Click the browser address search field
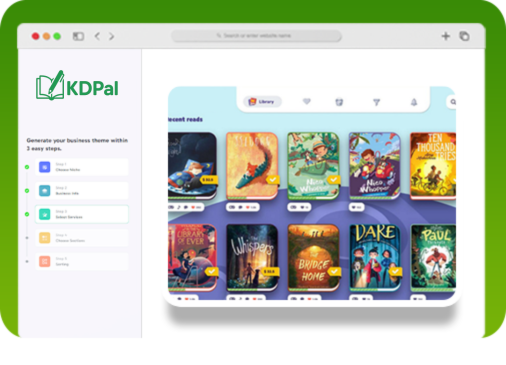The height and width of the screenshot is (365, 506). click(256, 36)
